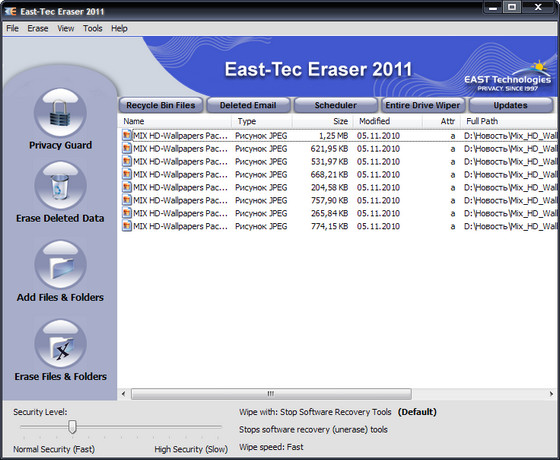Click the size cell 204,58 KB

[329, 188]
